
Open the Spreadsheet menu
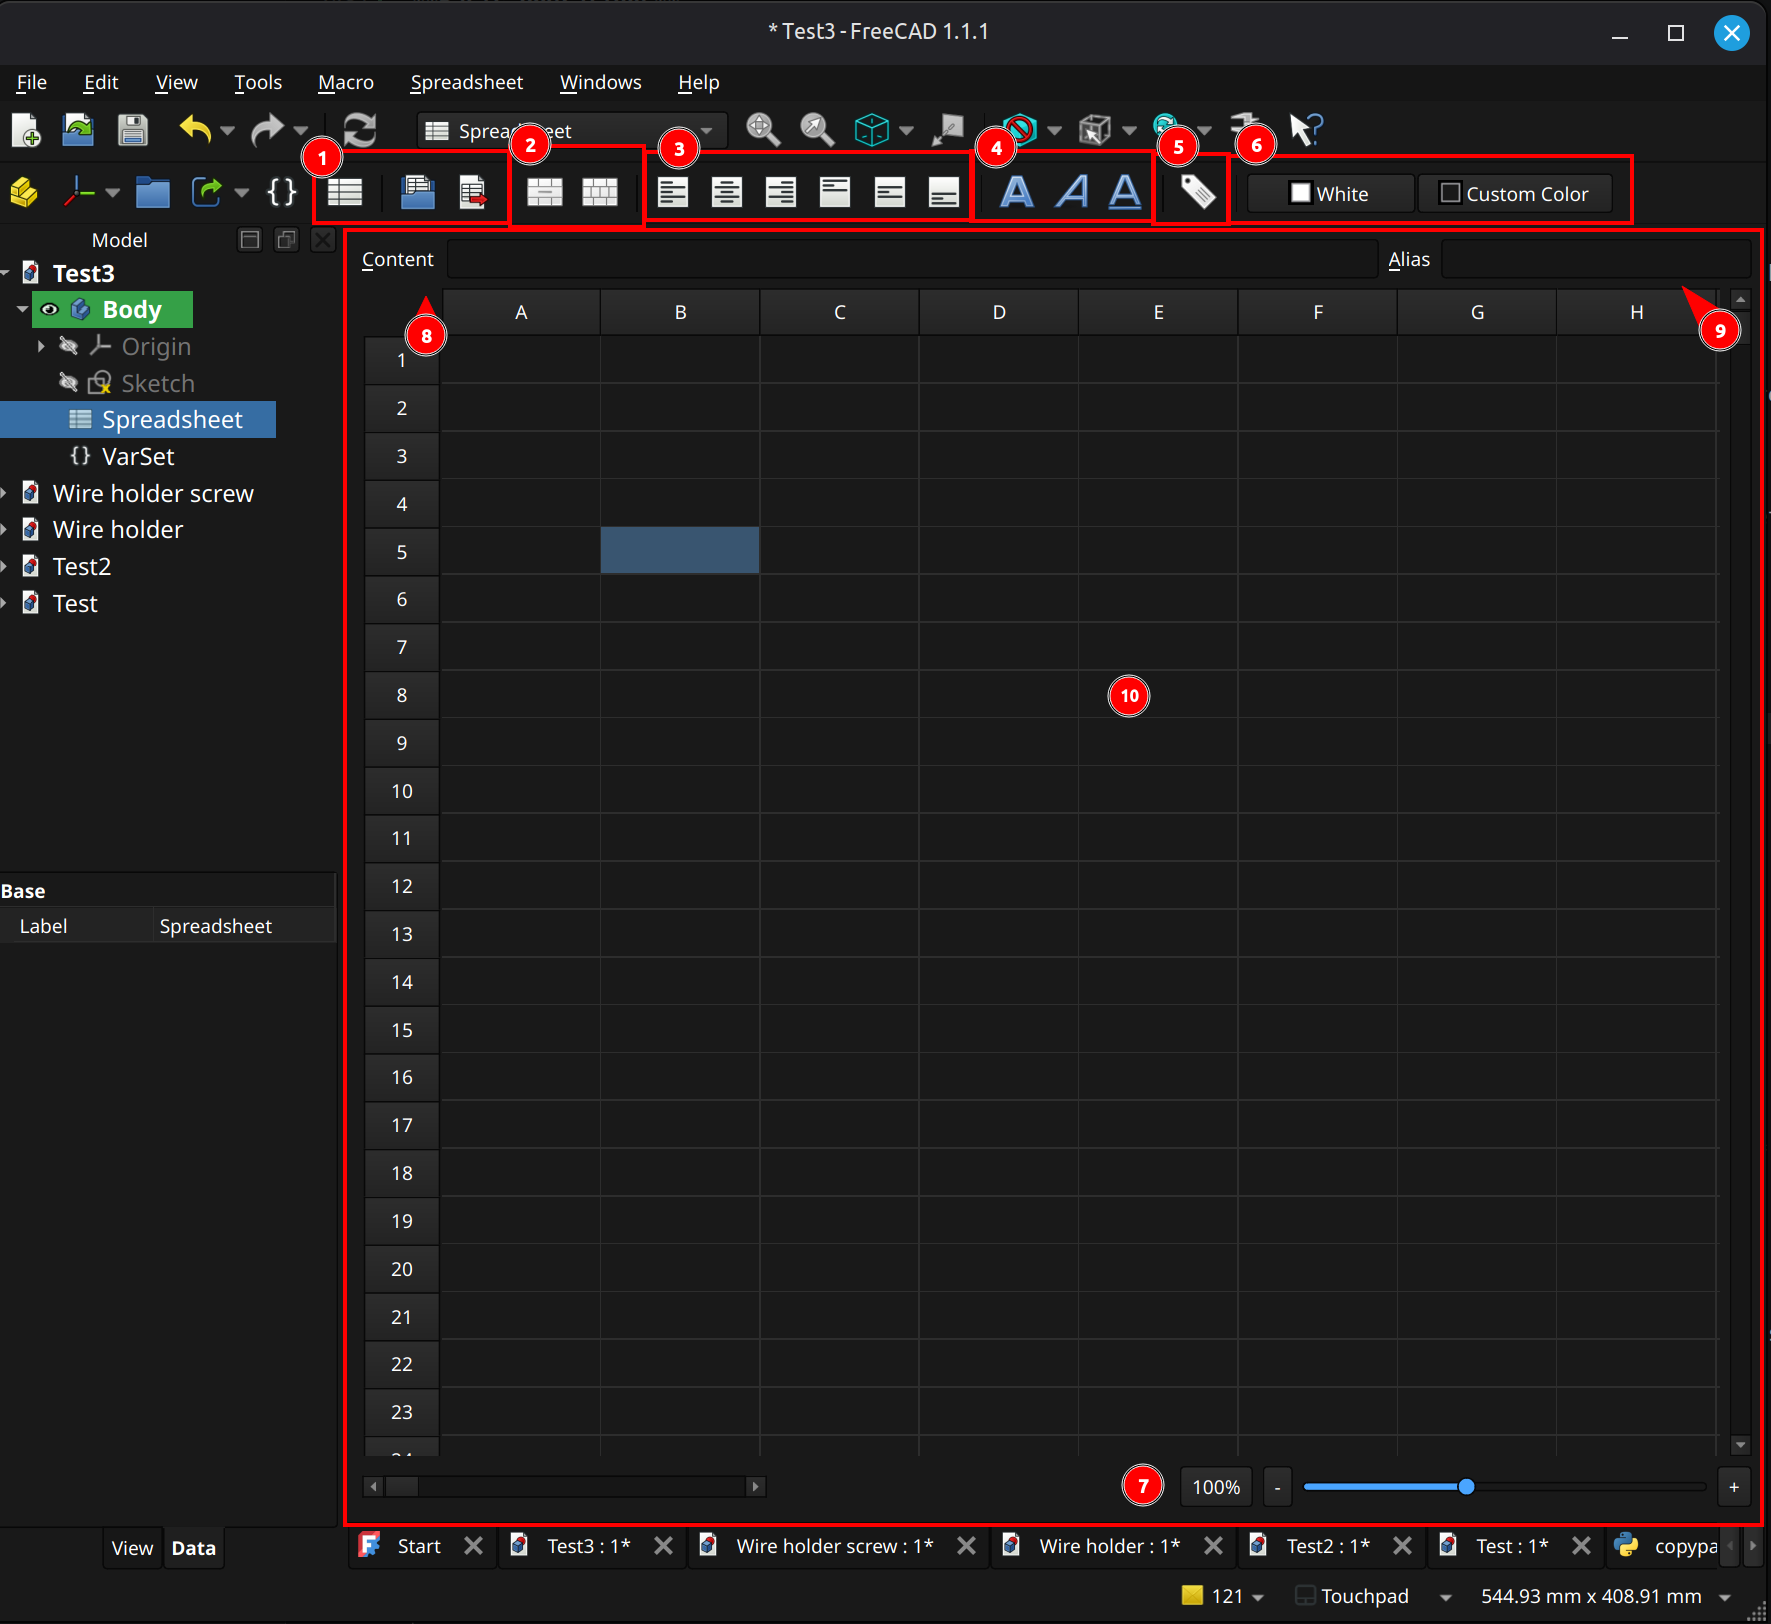click(467, 82)
